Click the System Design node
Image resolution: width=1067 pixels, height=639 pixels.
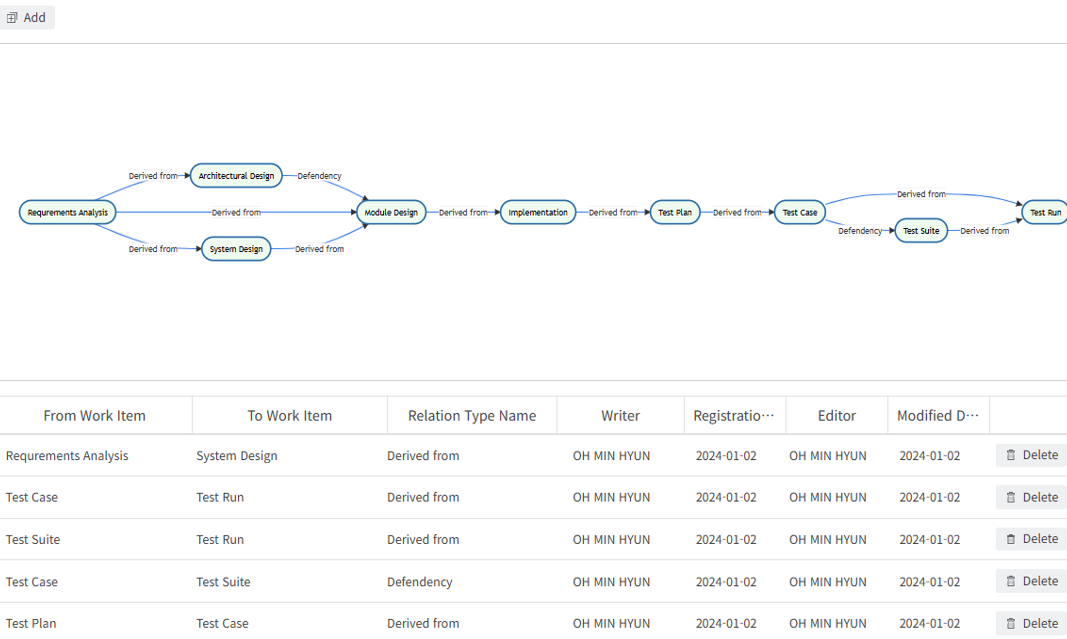coord(236,249)
